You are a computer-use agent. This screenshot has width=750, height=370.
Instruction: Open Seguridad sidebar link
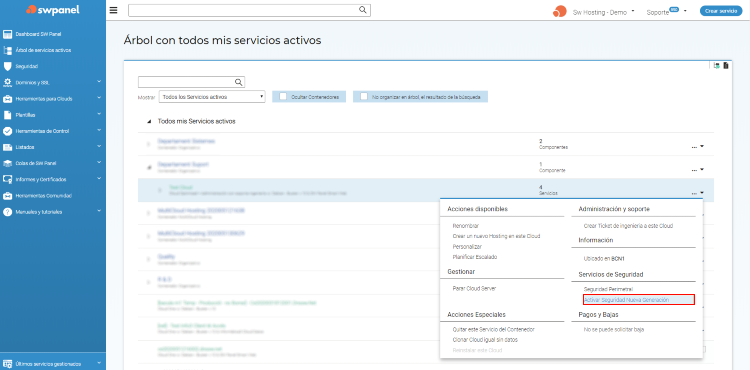pos(27,66)
